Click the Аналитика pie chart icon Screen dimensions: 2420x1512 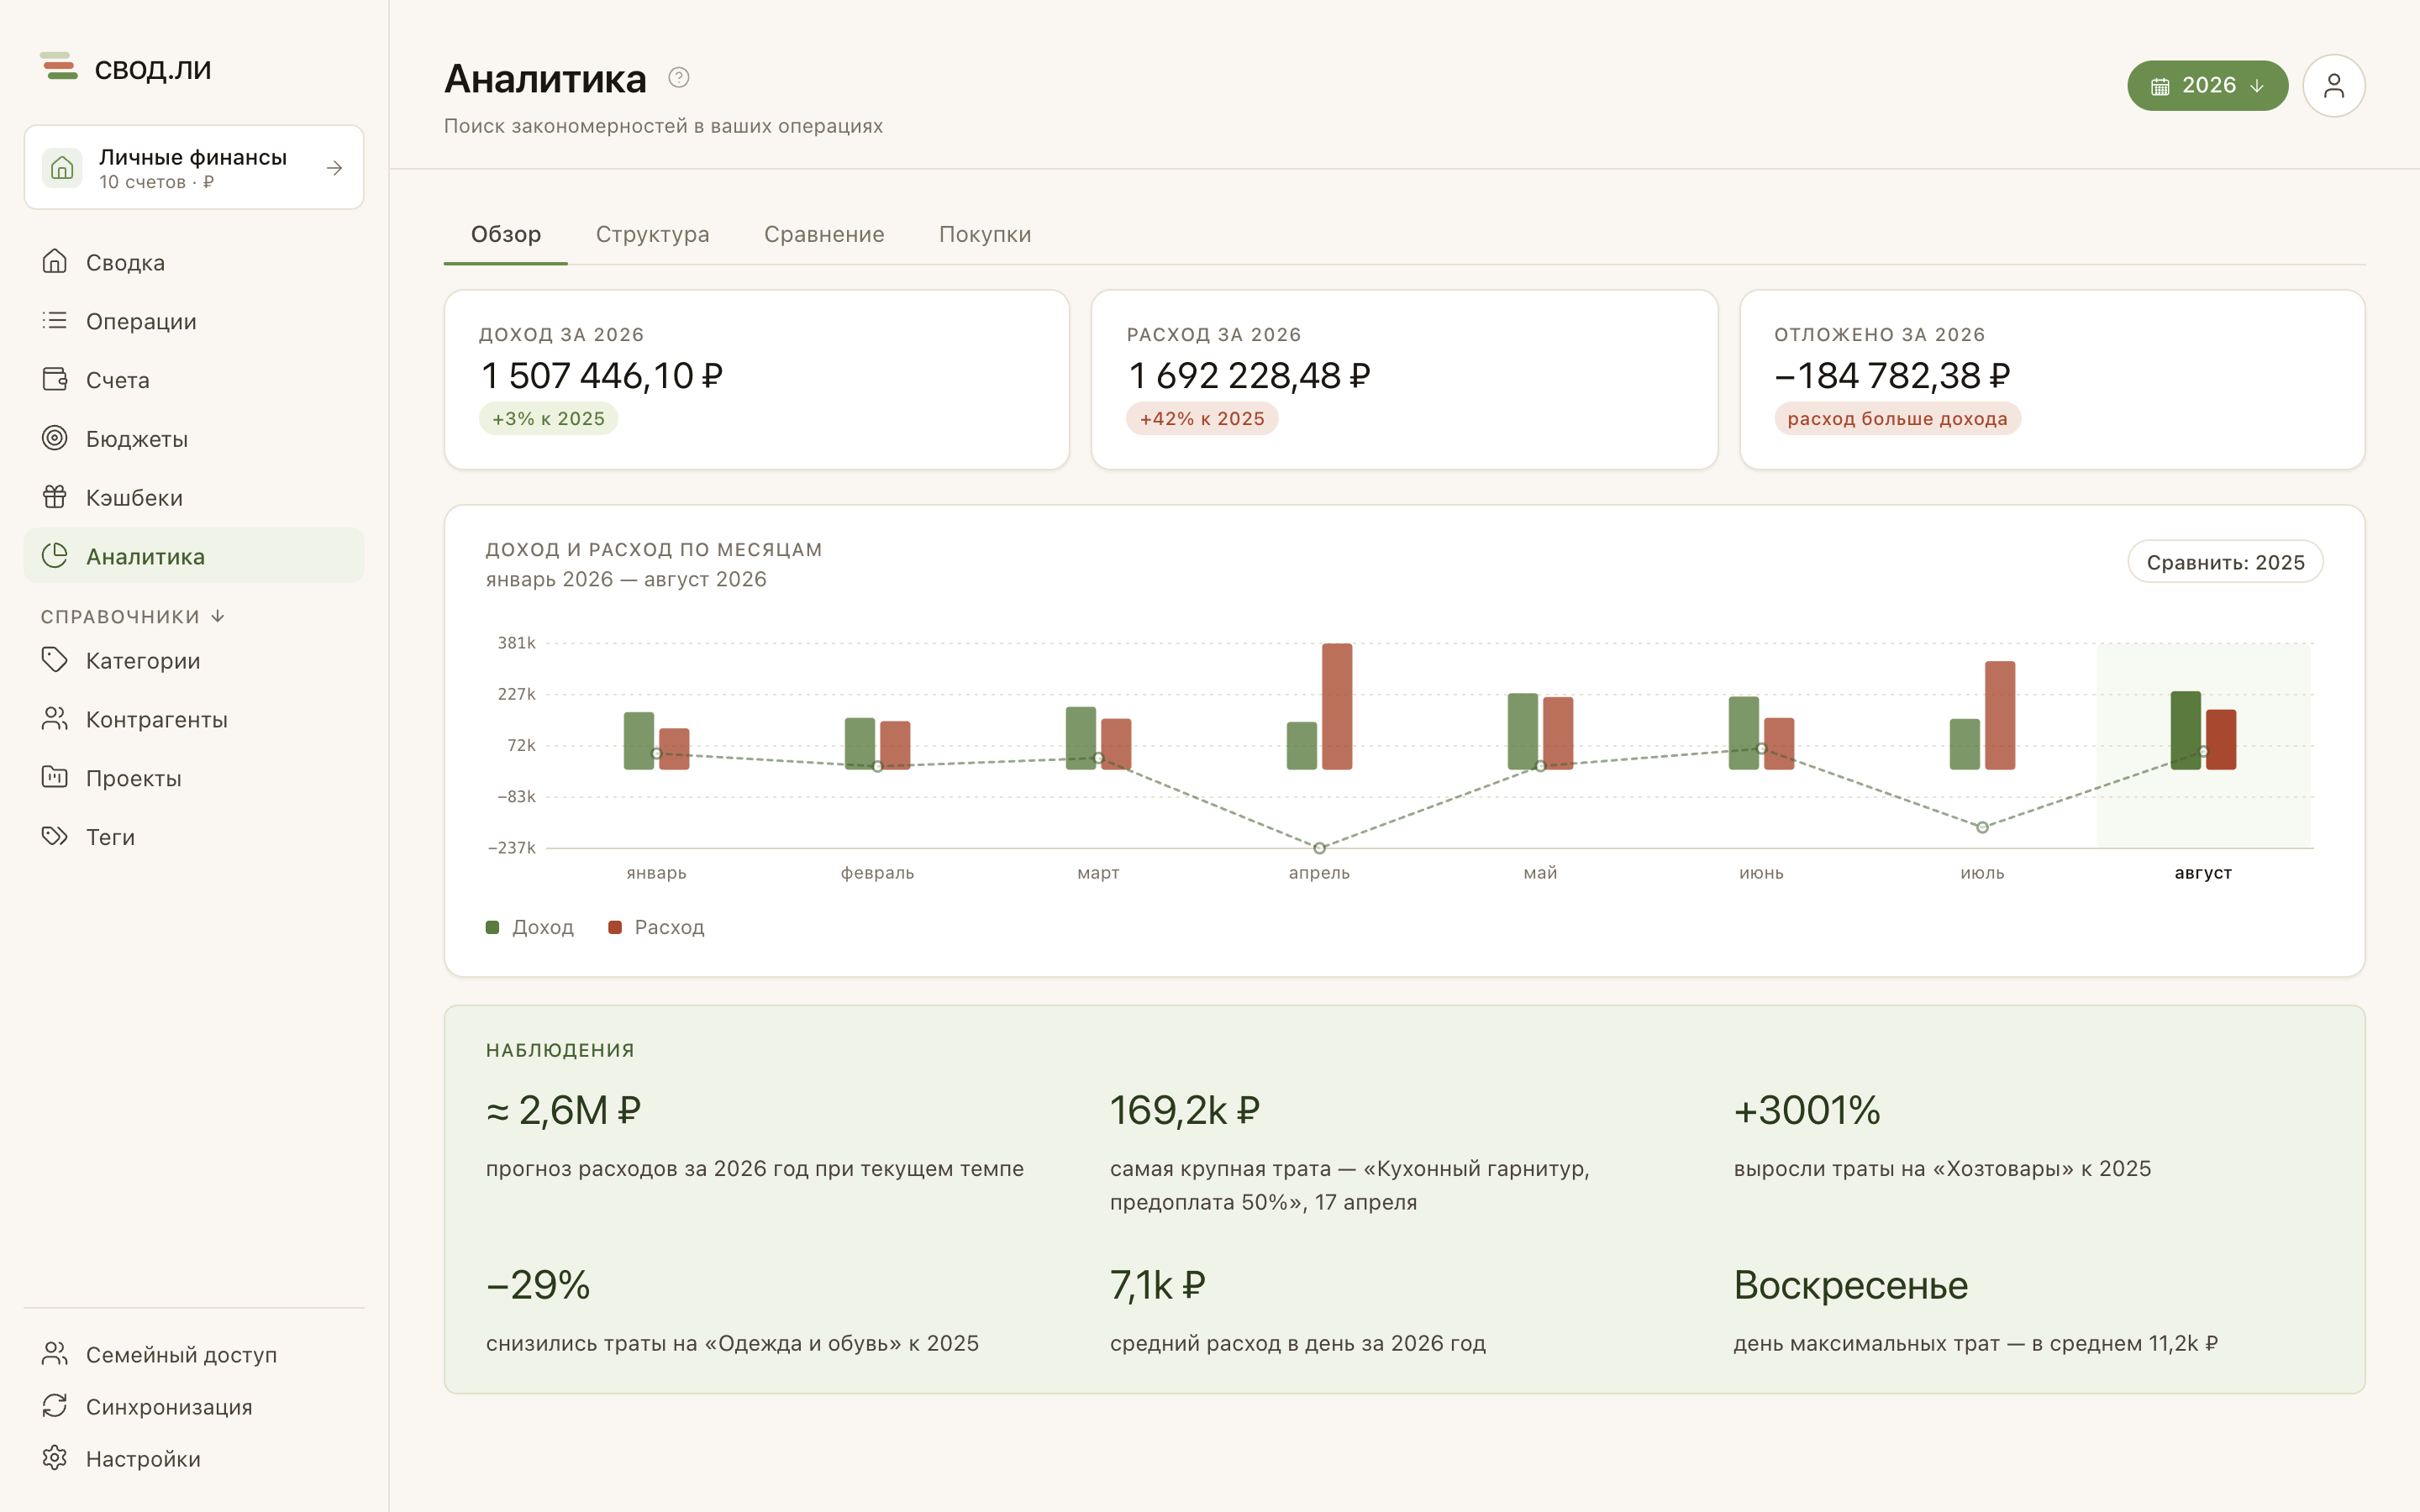55,555
